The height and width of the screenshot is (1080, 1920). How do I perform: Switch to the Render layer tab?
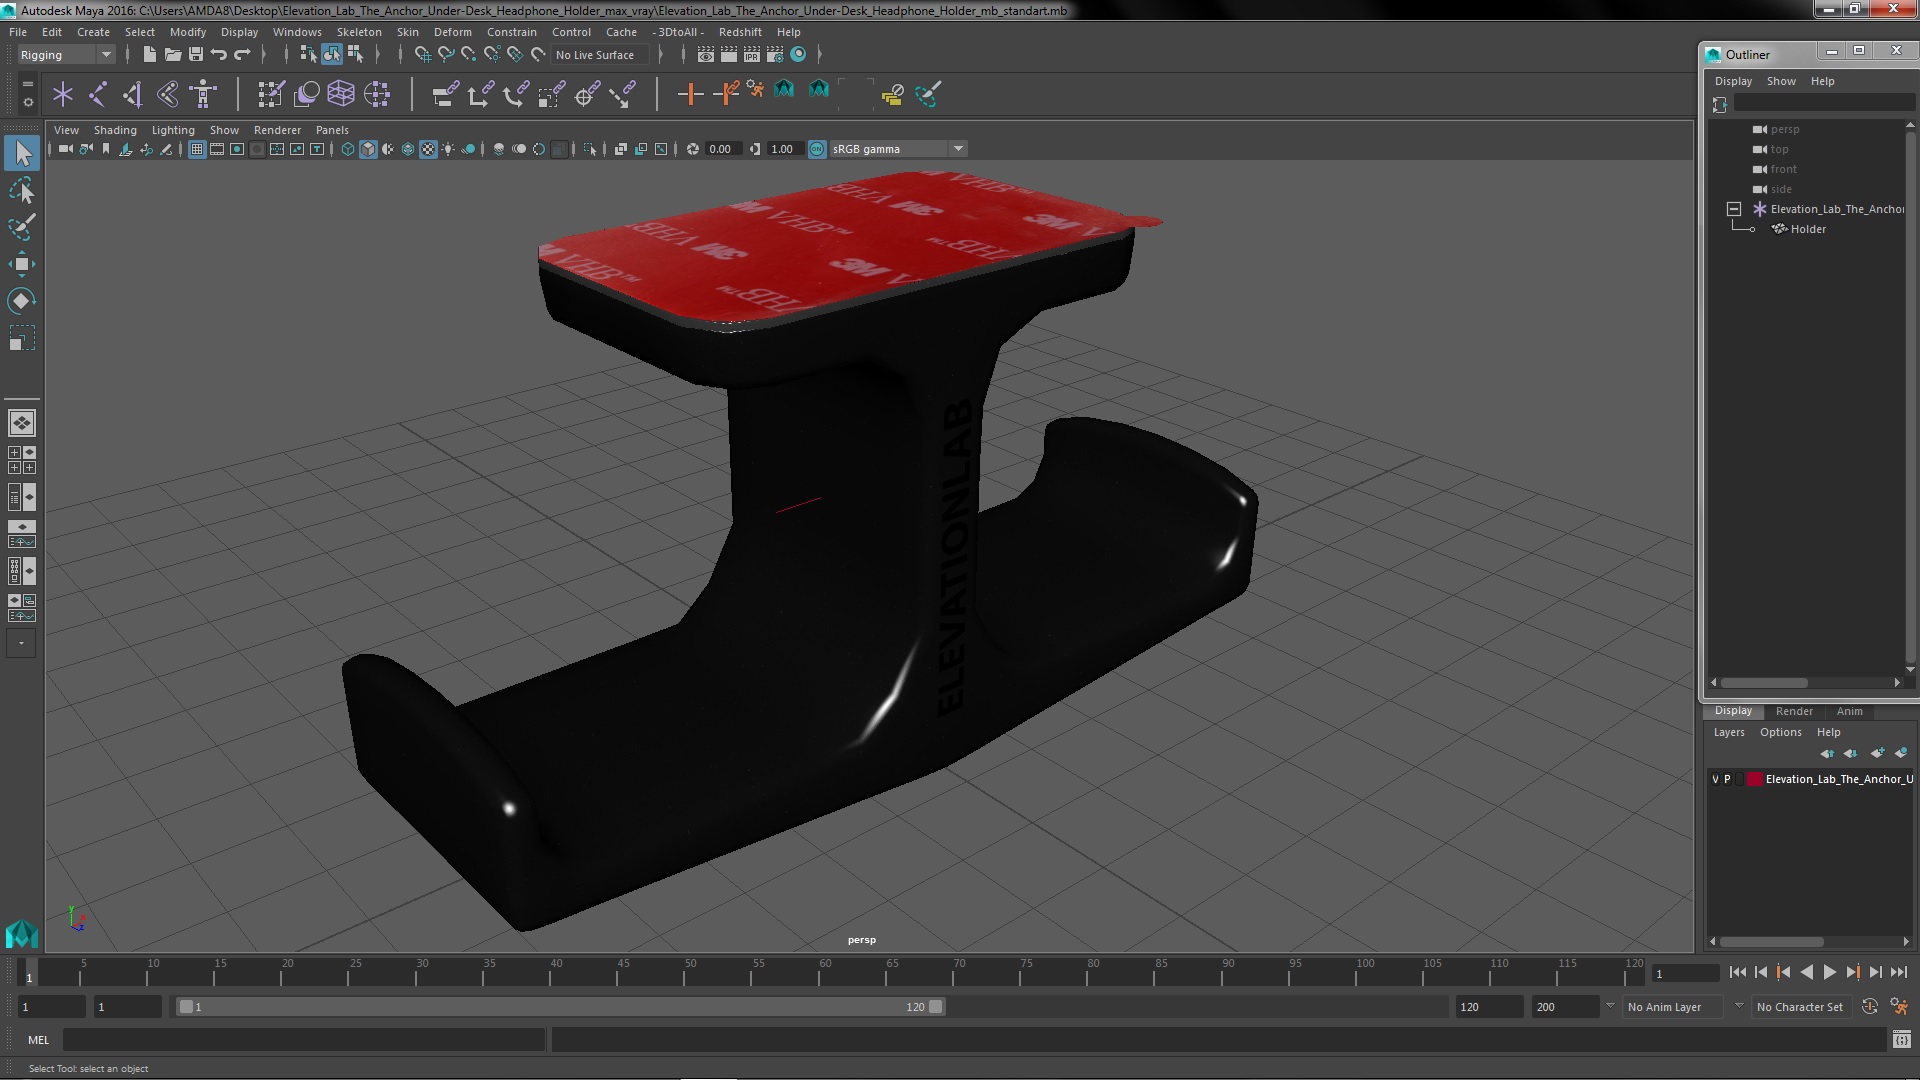click(1794, 711)
